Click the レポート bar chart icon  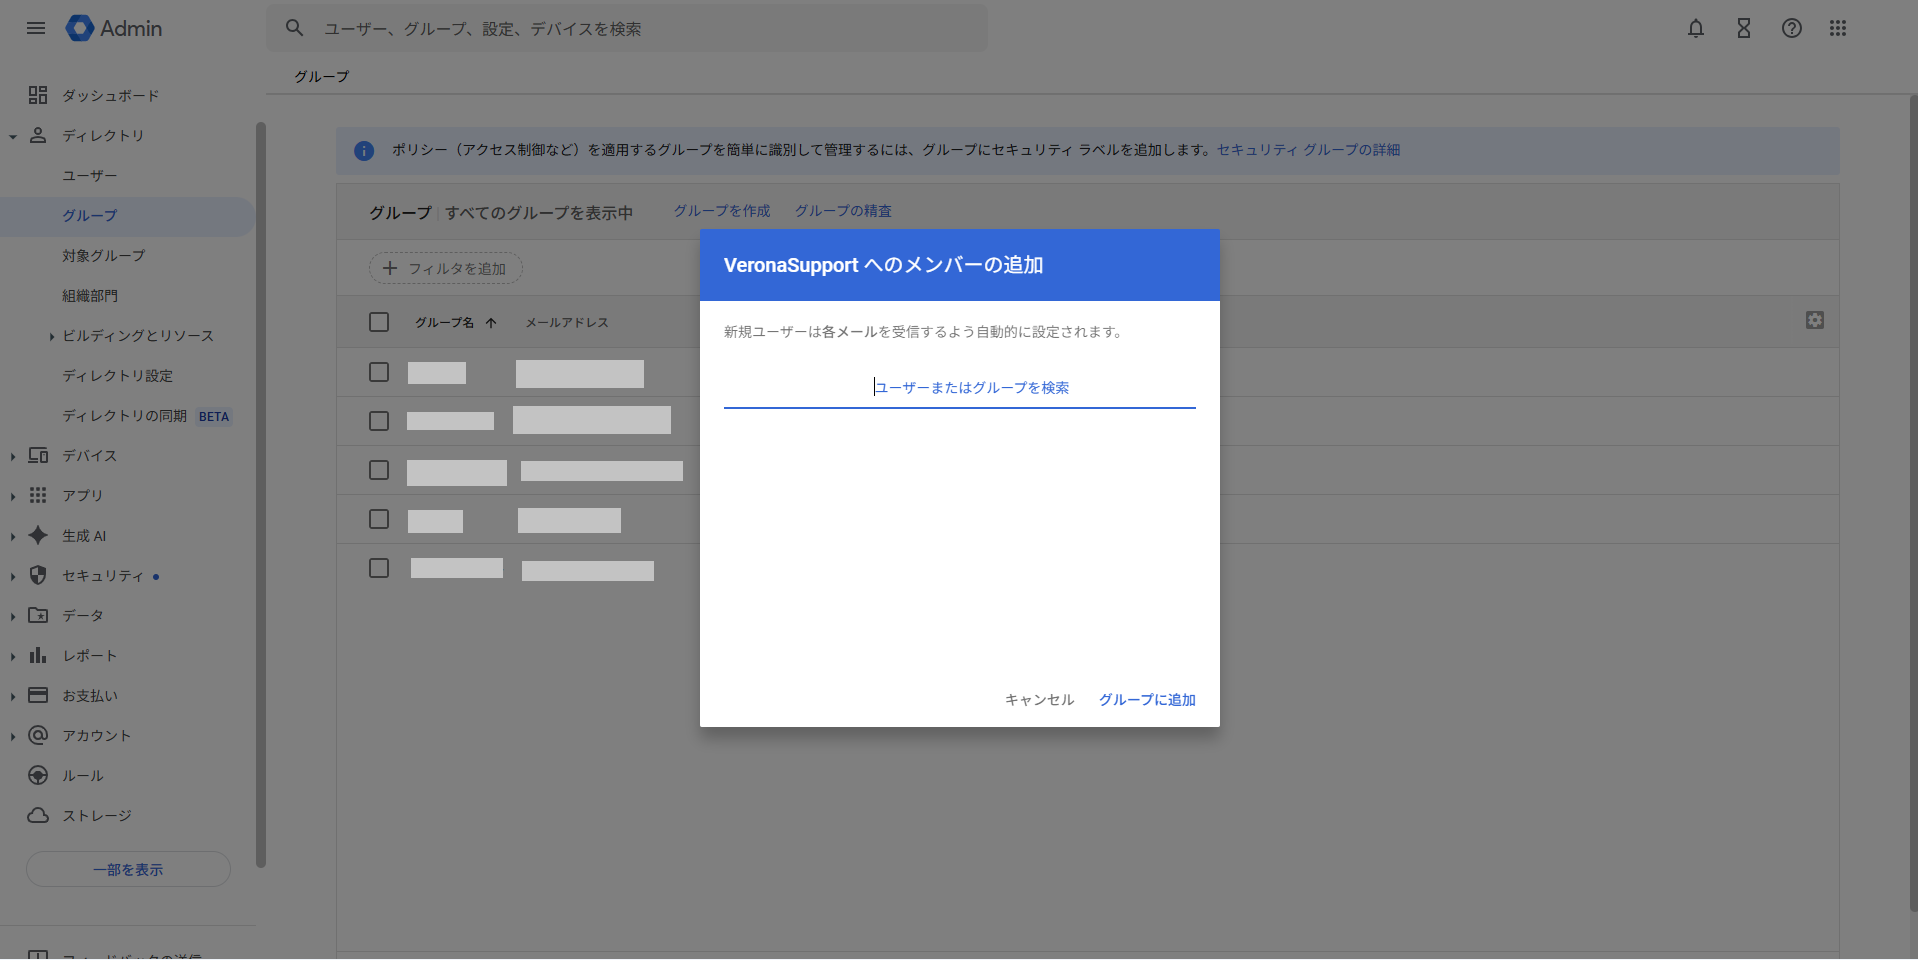(x=38, y=655)
